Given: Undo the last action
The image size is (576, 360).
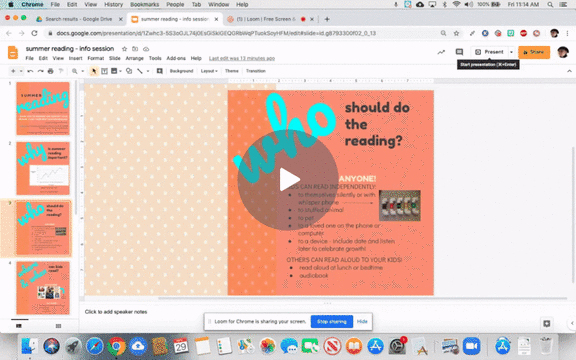Looking at the screenshot, I should (30, 71).
